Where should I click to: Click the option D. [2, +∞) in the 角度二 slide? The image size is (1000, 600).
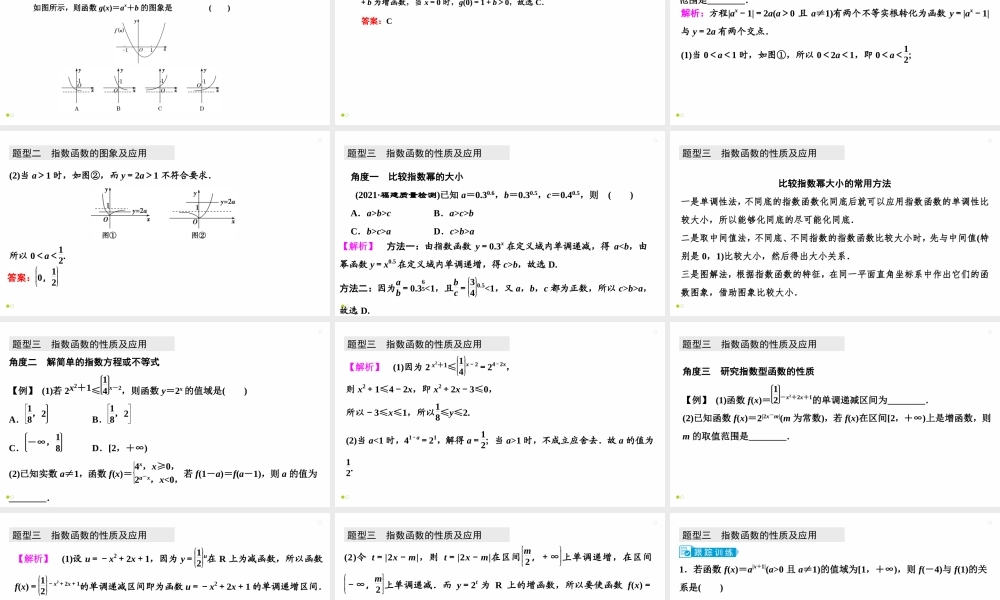pos(120,448)
